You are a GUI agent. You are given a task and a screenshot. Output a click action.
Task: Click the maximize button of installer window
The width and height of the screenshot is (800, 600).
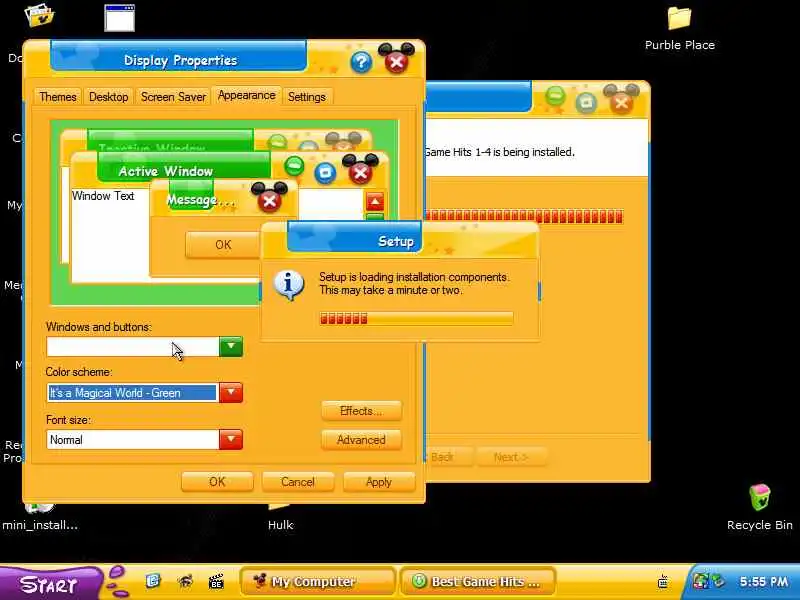(x=586, y=103)
